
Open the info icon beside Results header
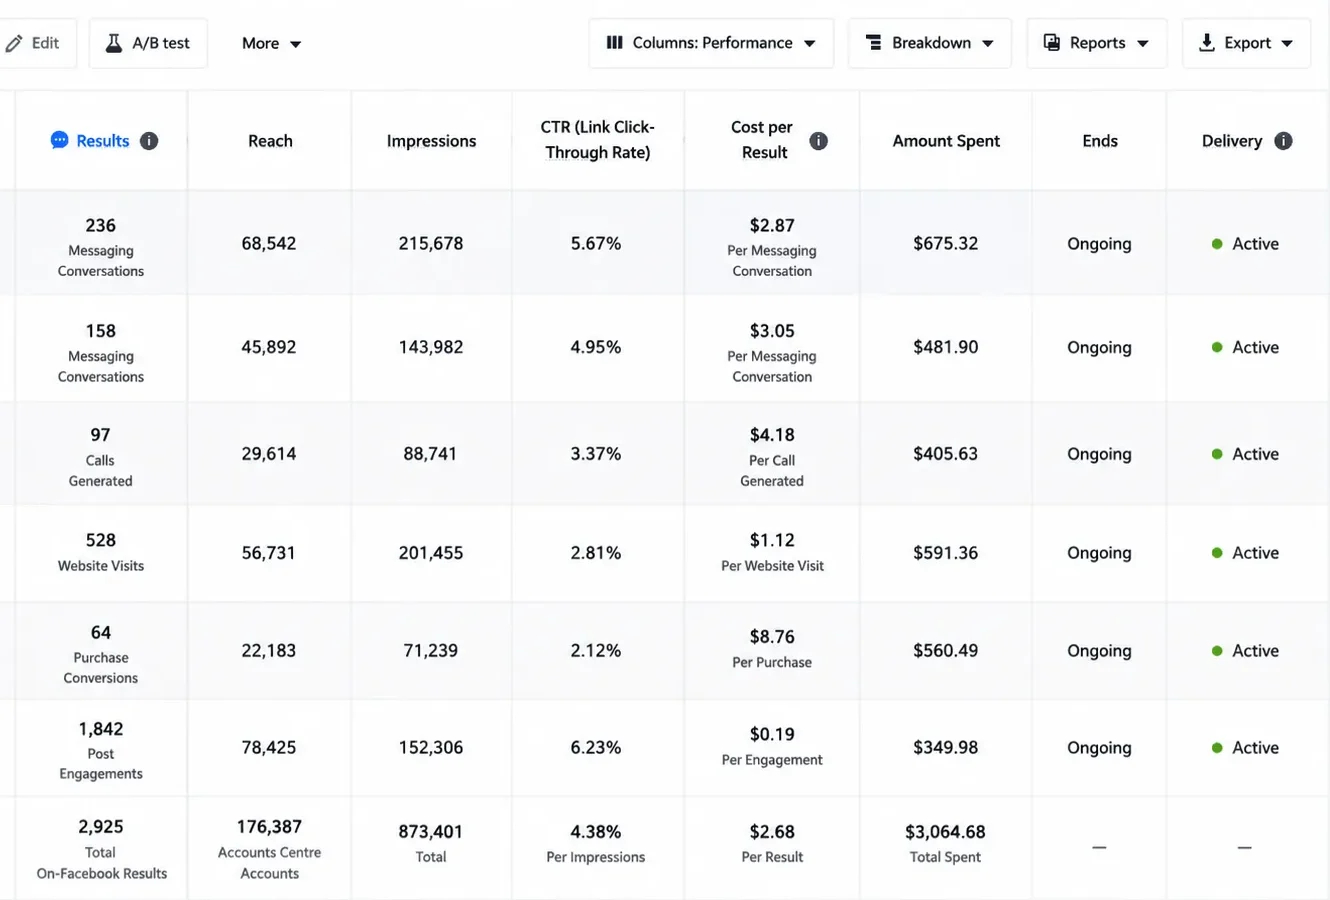pyautogui.click(x=149, y=141)
